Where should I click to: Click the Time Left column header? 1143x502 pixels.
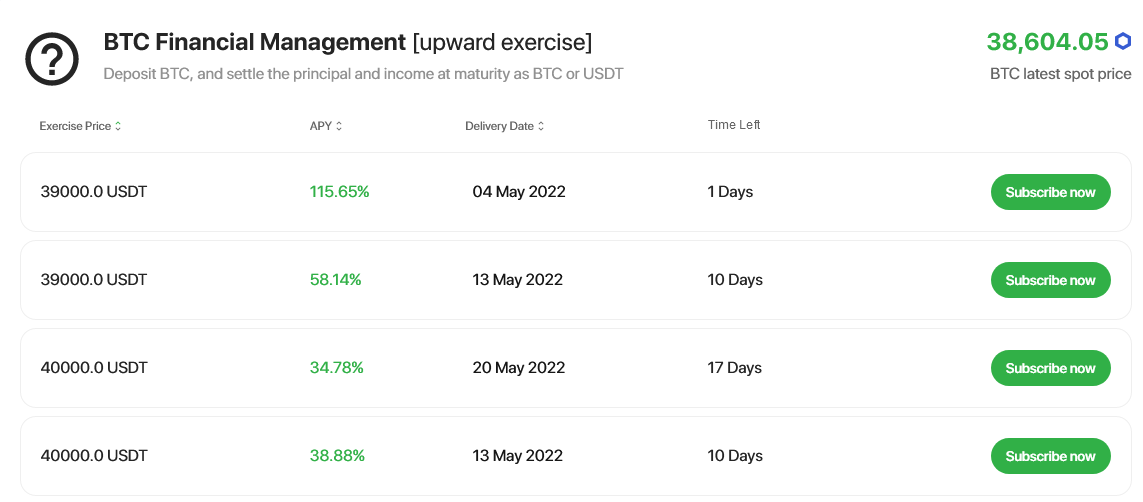734,125
